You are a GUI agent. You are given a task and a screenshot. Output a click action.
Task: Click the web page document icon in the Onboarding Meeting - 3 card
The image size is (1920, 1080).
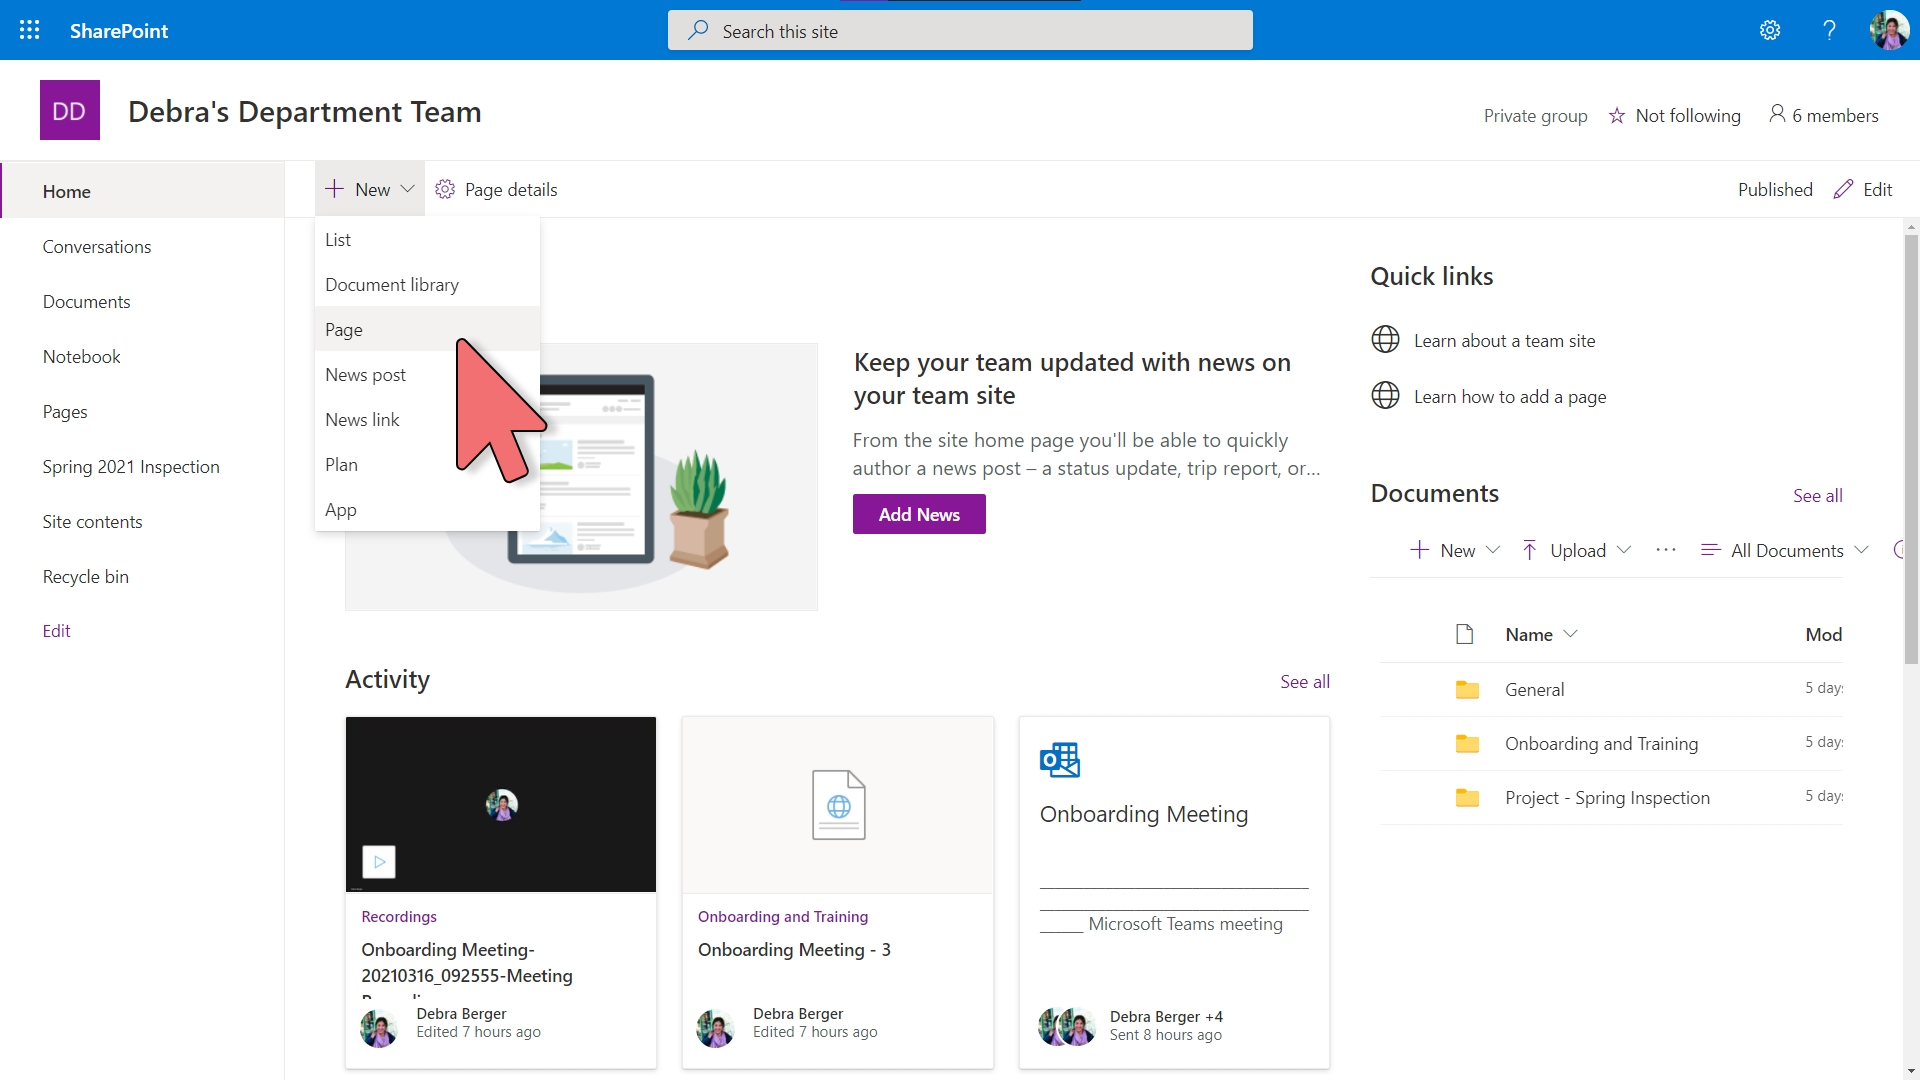point(838,805)
